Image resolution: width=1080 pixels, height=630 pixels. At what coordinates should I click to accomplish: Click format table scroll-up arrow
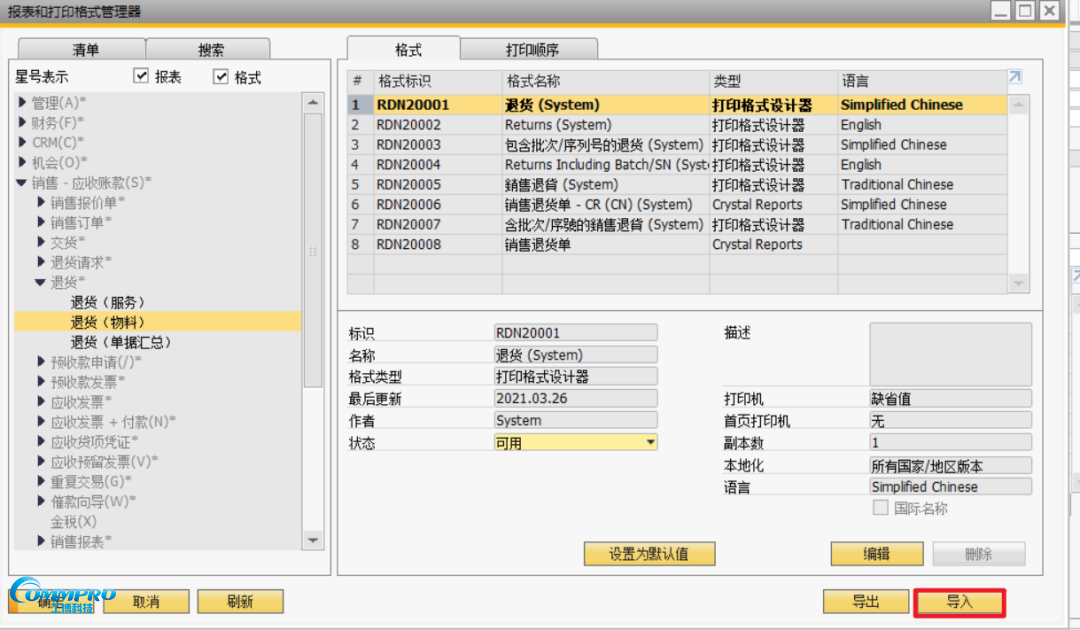1018,104
